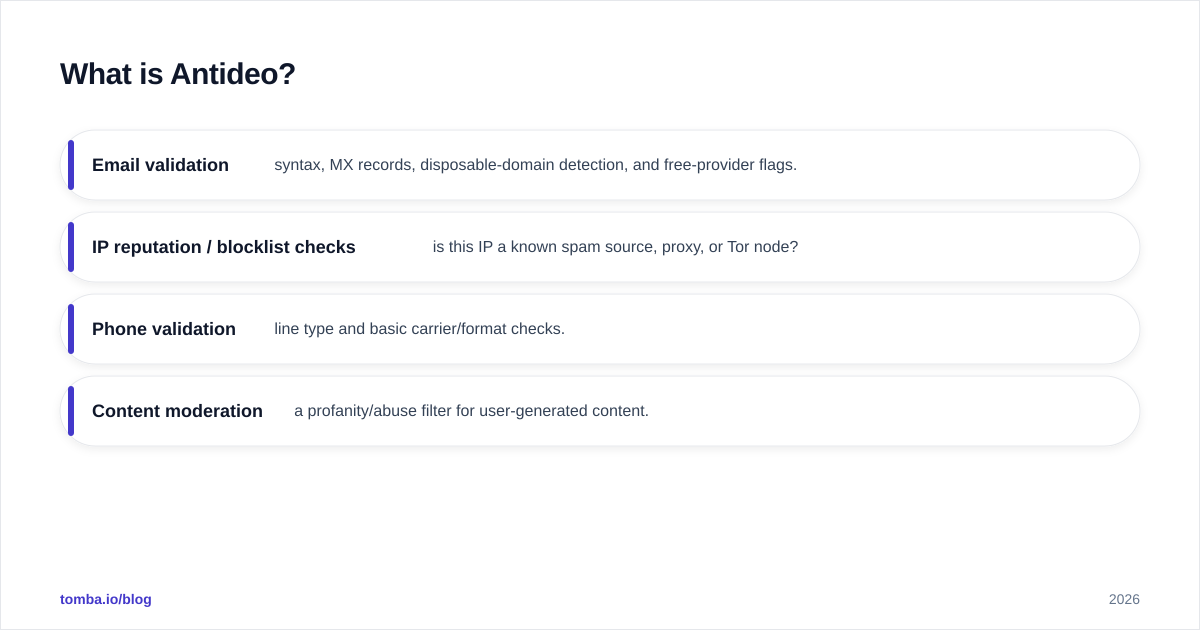Click the profanity/abuse filter description text
This screenshot has width=1200, height=630.
point(471,411)
